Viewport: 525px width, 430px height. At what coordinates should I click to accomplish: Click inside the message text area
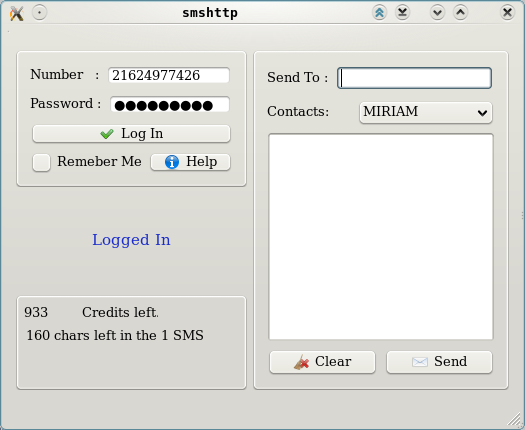pos(381,237)
